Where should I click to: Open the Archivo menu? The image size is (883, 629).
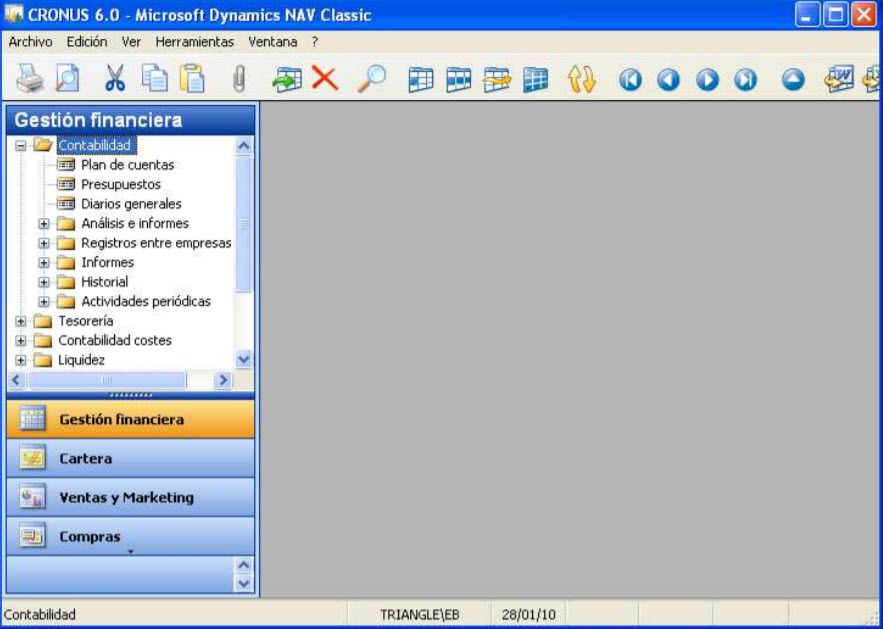pos(30,42)
